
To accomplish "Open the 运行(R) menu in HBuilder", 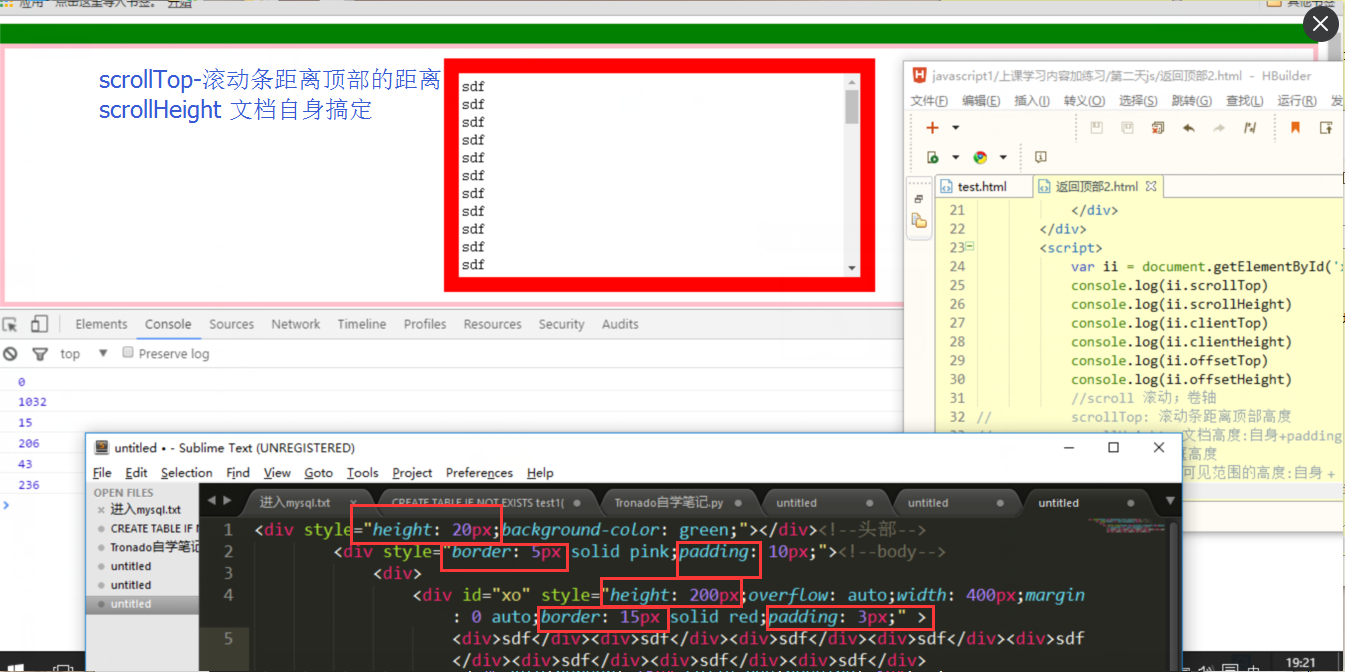I will tap(1297, 101).
